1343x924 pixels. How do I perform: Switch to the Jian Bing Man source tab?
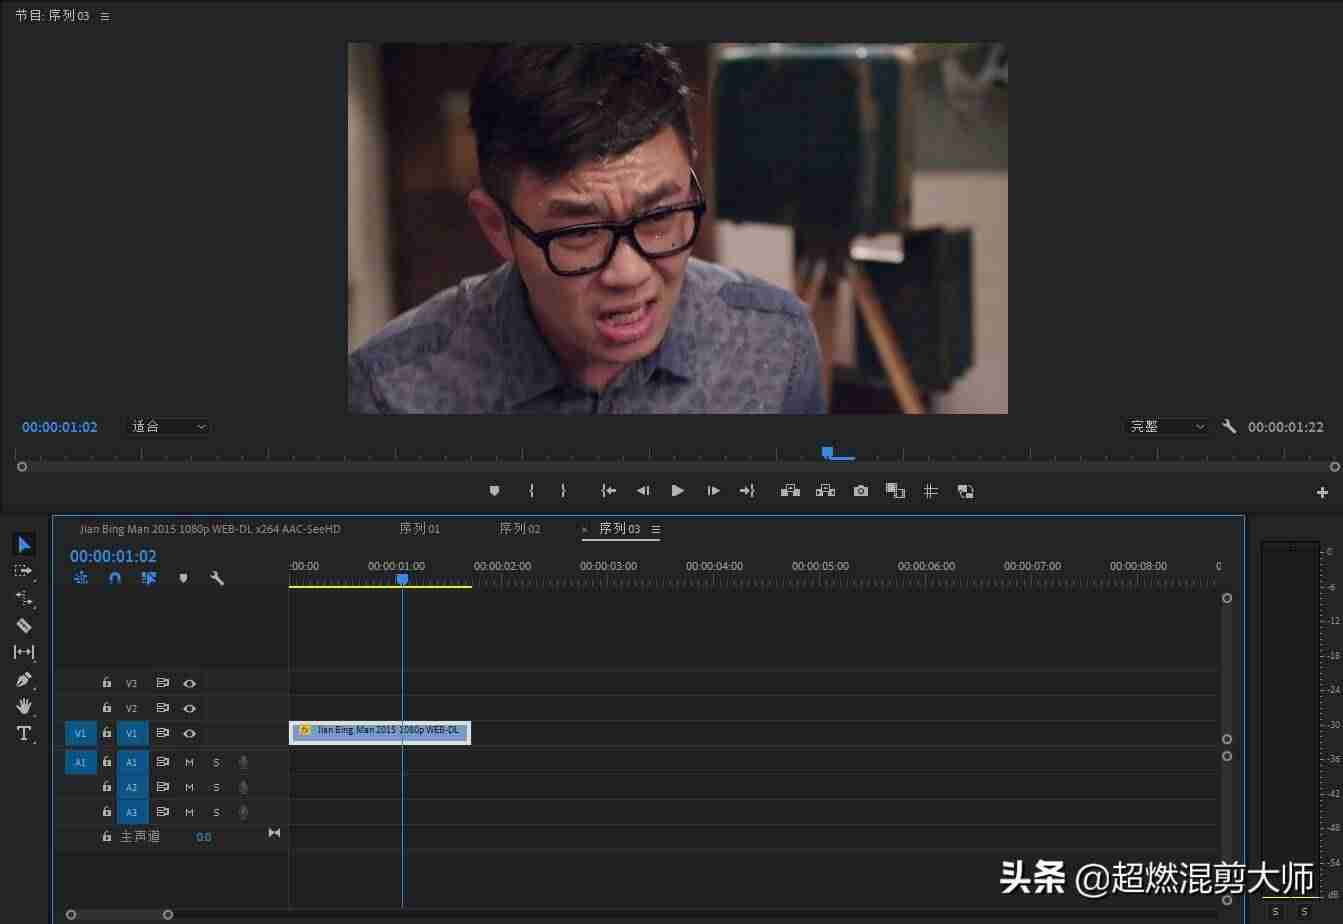(210, 529)
